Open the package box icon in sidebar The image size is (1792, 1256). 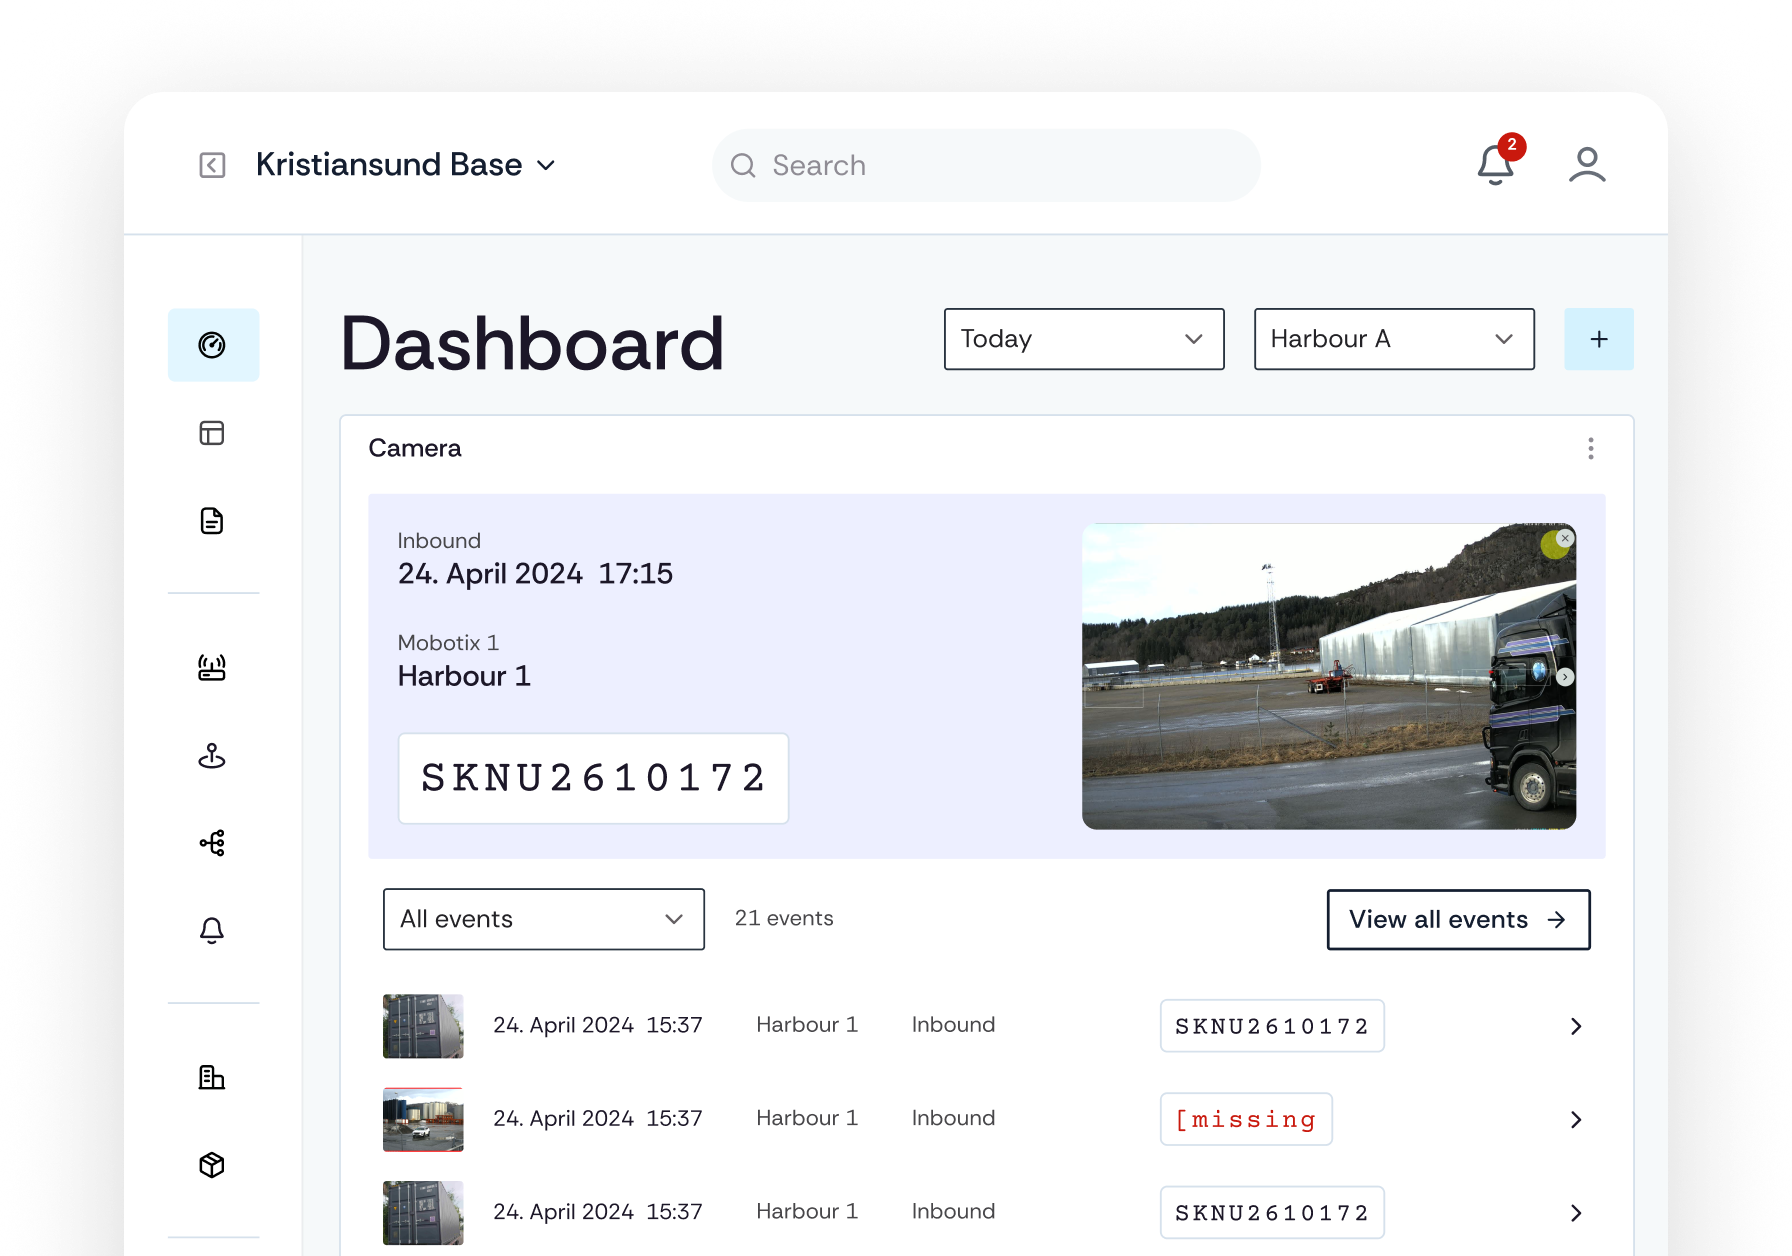point(212,1165)
